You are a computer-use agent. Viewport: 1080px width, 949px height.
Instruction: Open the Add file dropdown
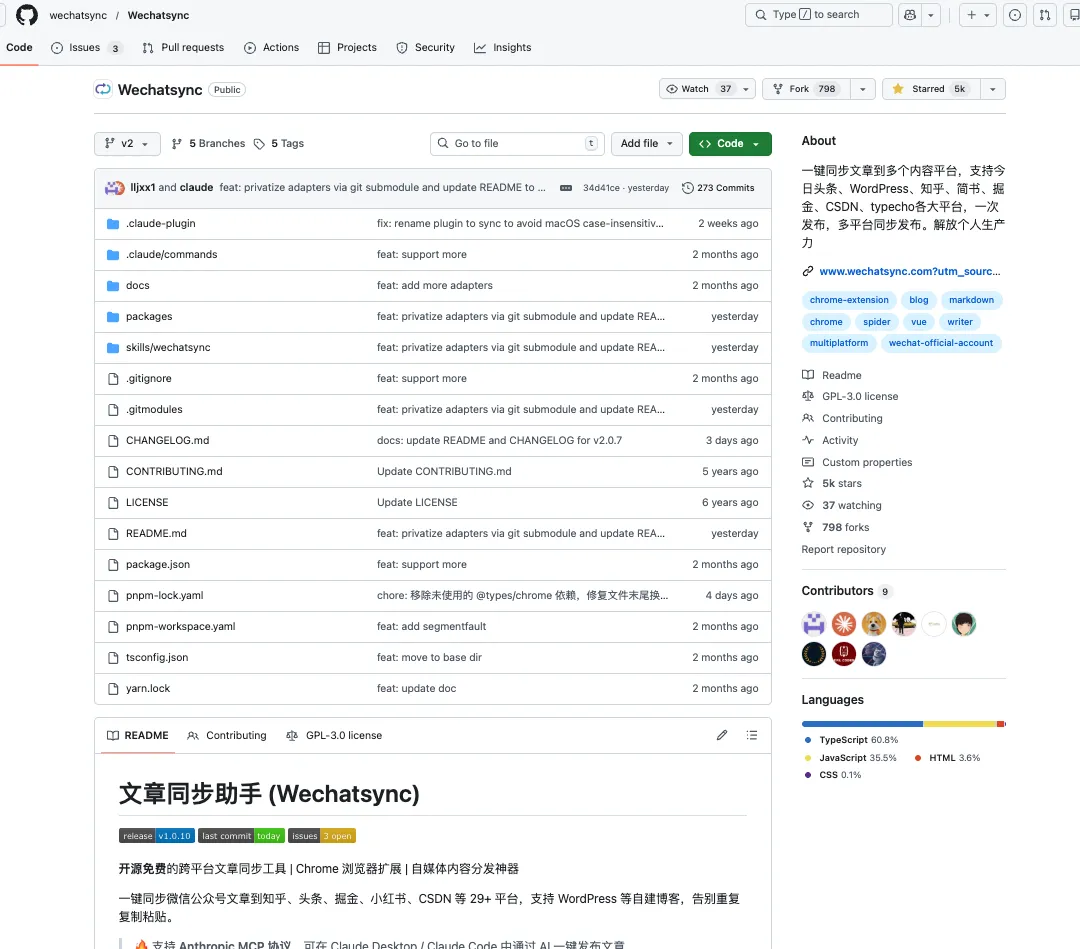coord(646,143)
